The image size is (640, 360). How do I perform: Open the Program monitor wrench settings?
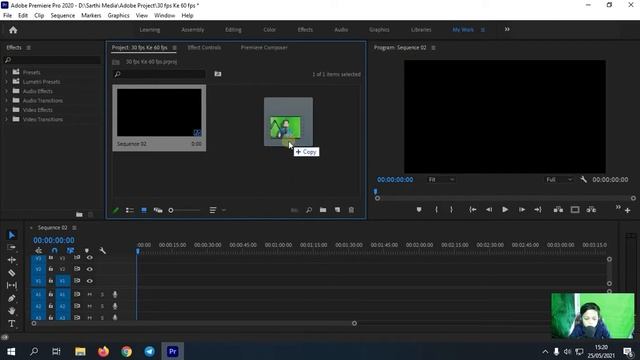pos(584,179)
